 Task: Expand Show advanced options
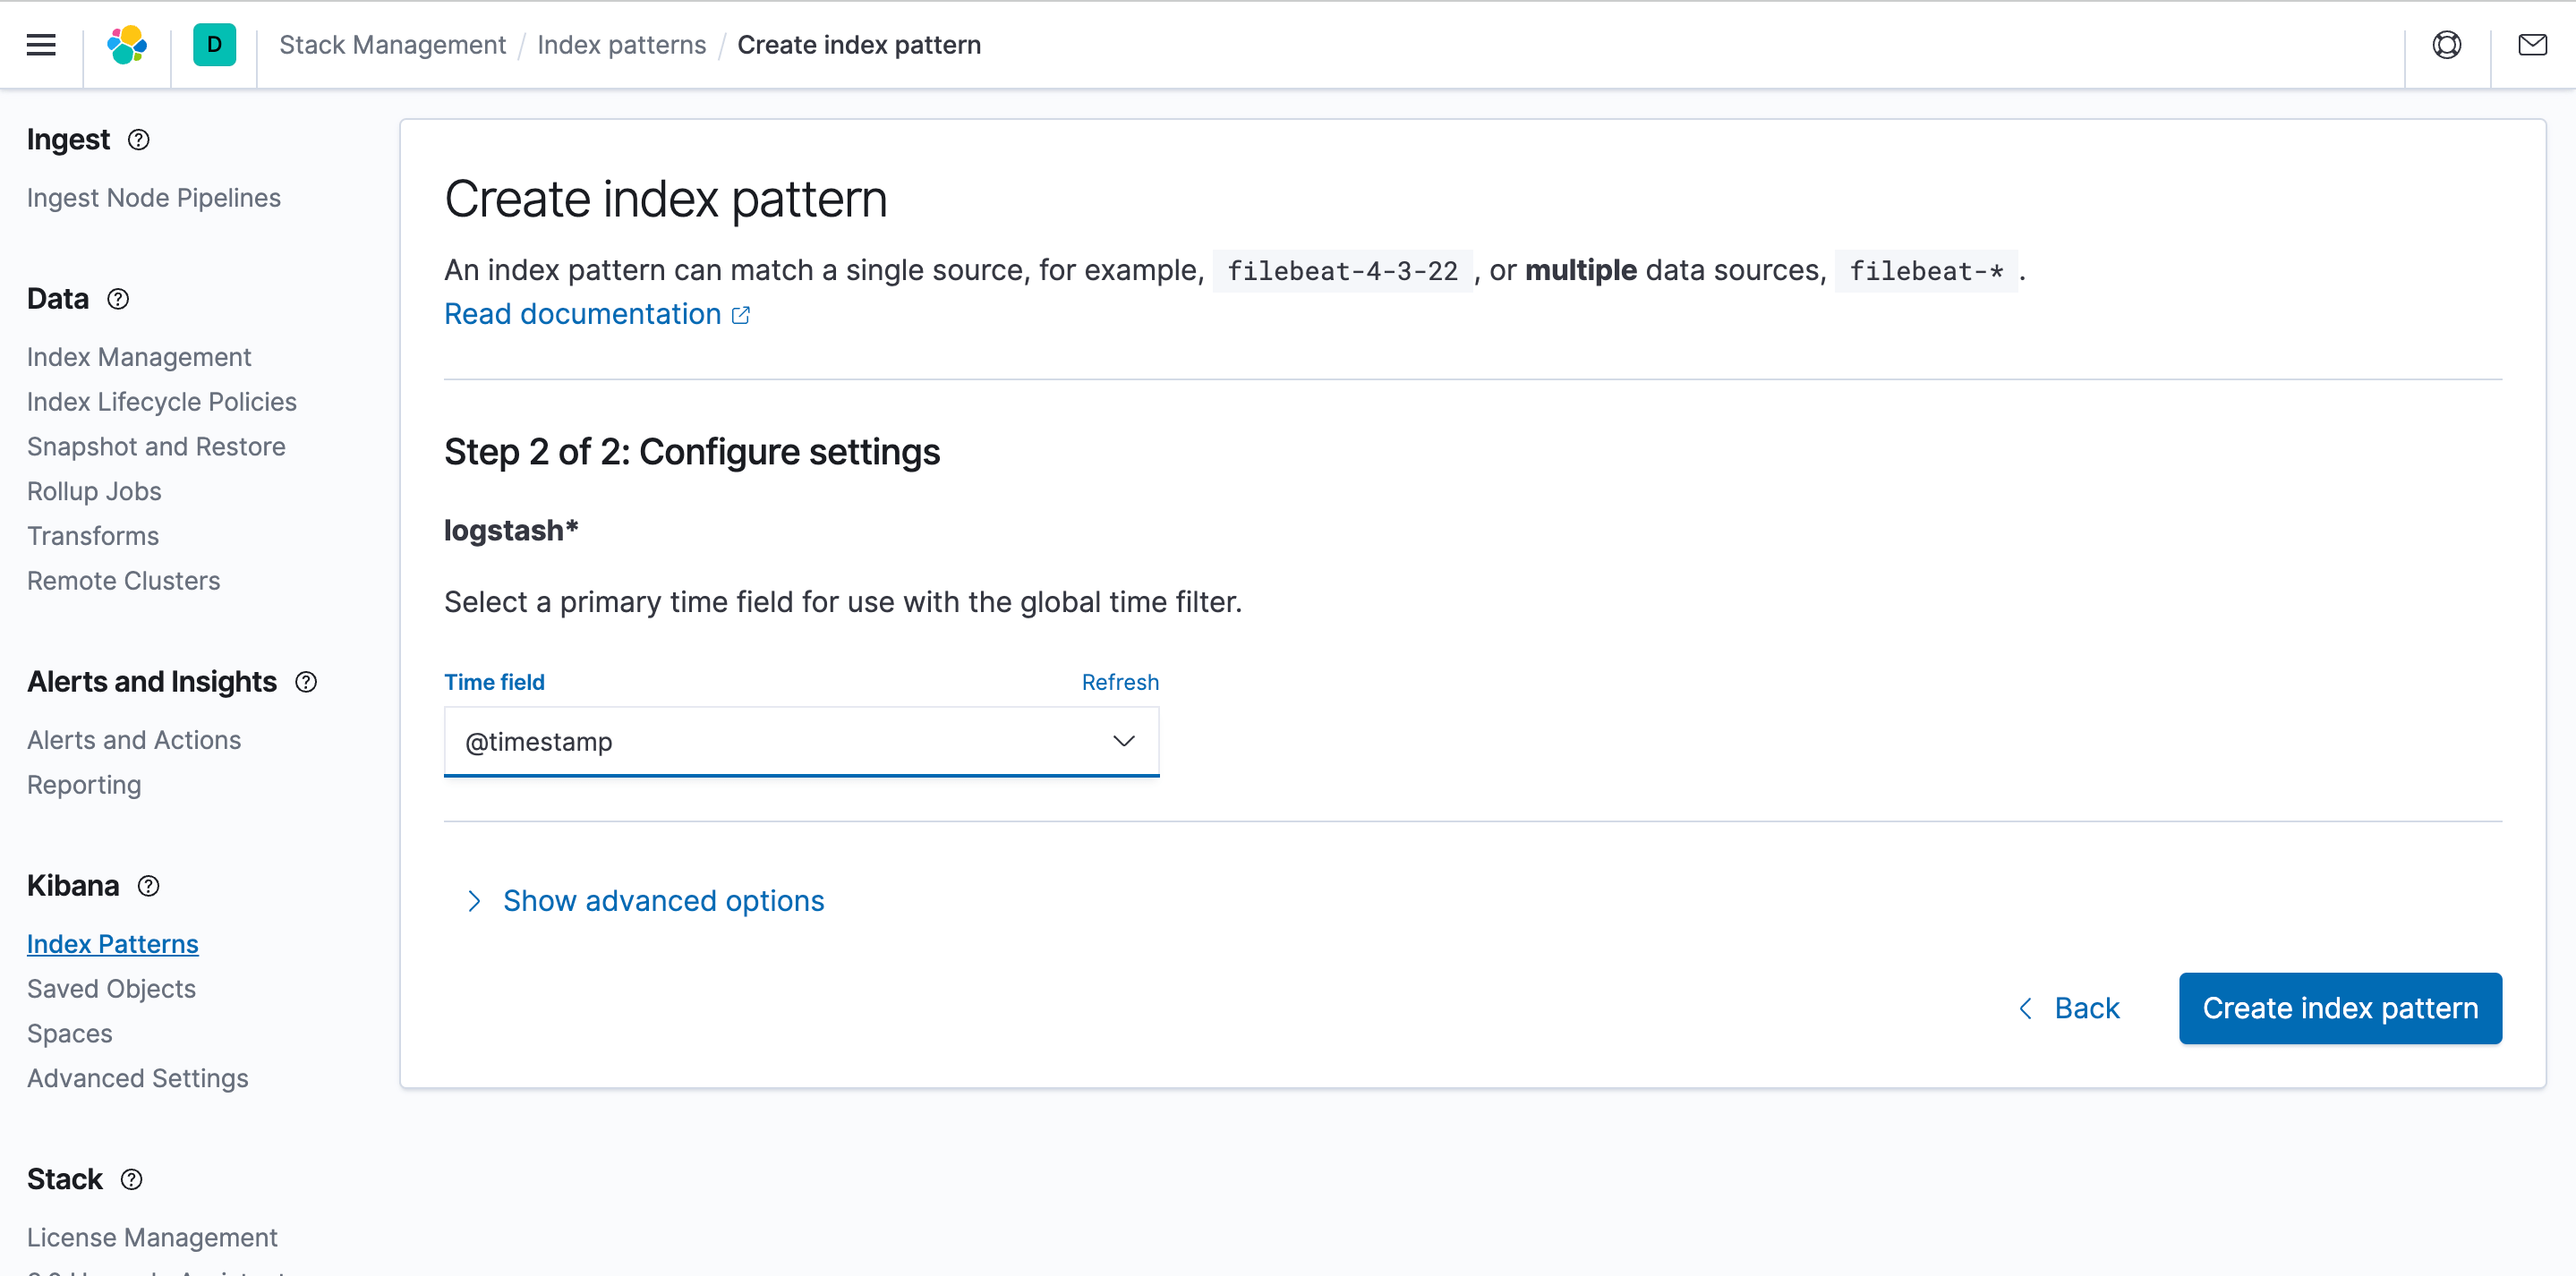(663, 901)
